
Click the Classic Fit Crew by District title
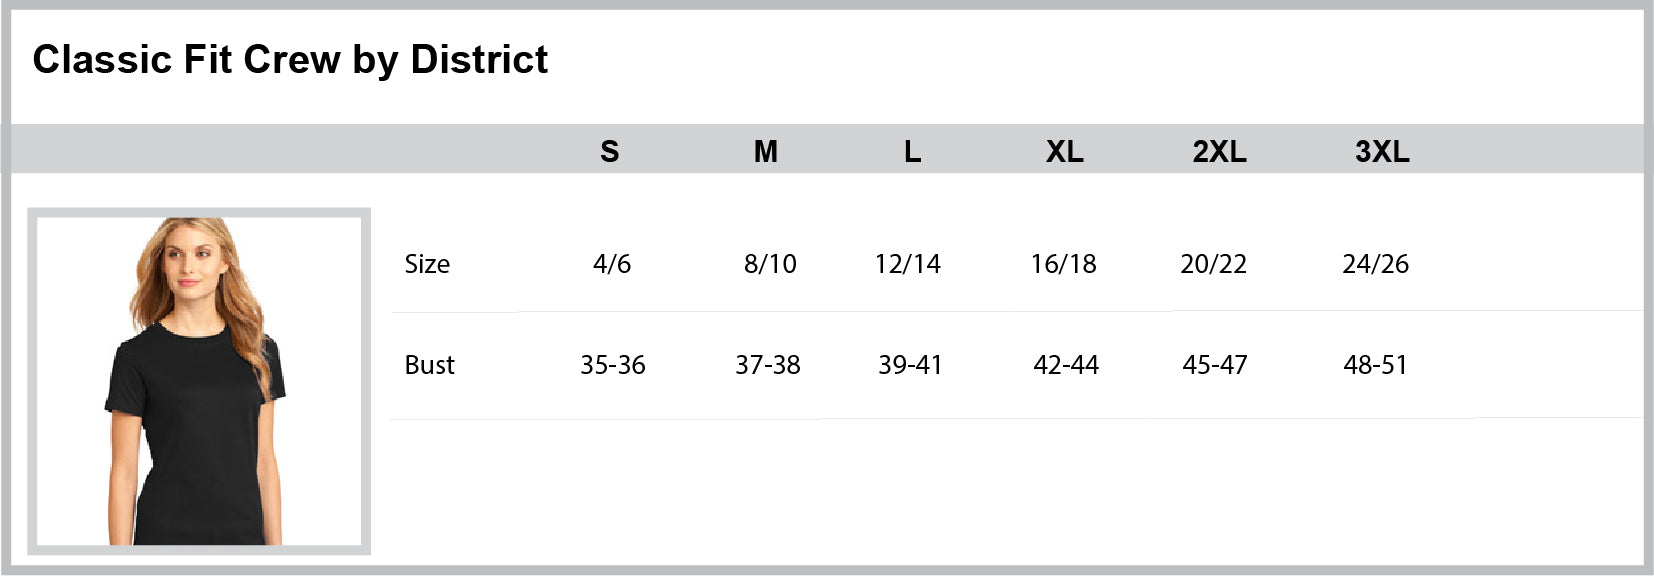[x=290, y=60]
